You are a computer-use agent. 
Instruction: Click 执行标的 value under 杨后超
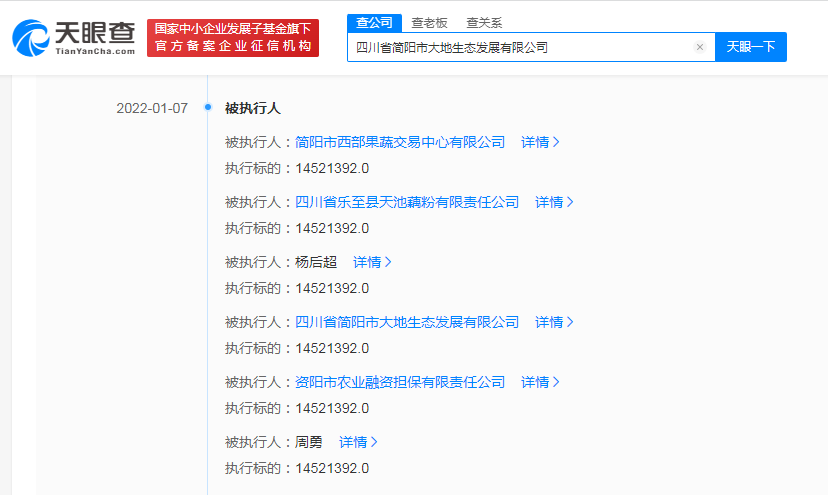[332, 288]
